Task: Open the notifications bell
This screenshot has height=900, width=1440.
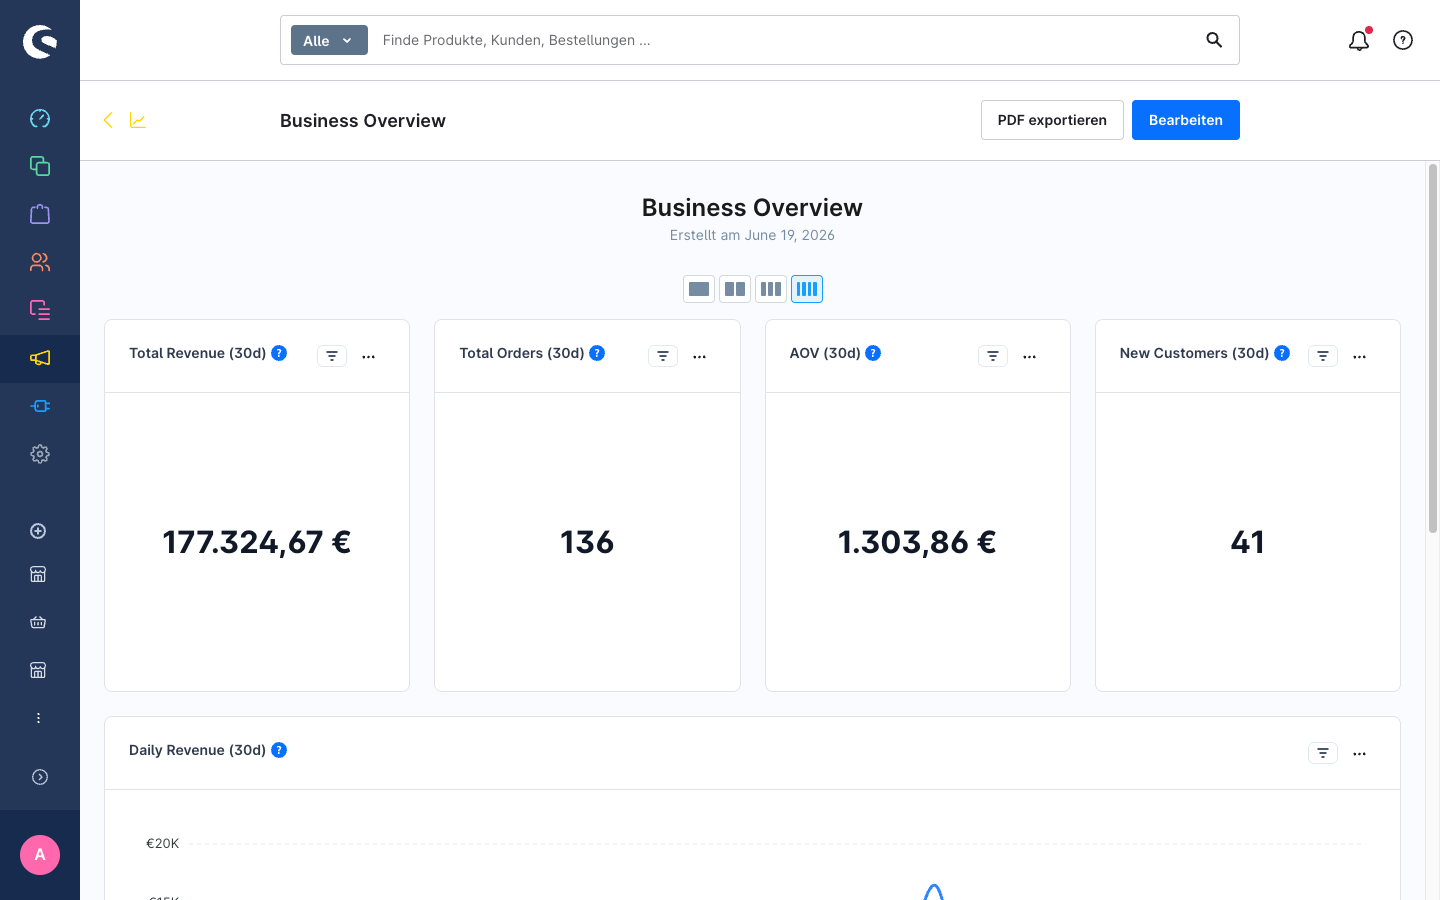Action: click(x=1359, y=40)
